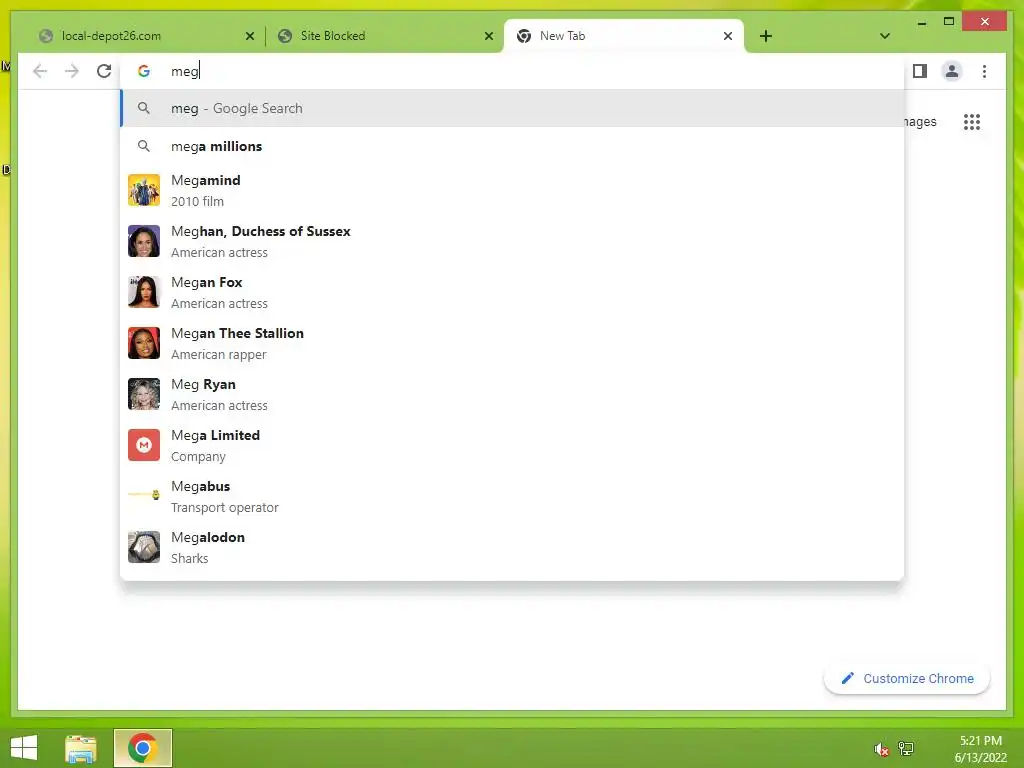The height and width of the screenshot is (768, 1024).
Task: Open File Explorer from the taskbar
Action: pos(81,748)
